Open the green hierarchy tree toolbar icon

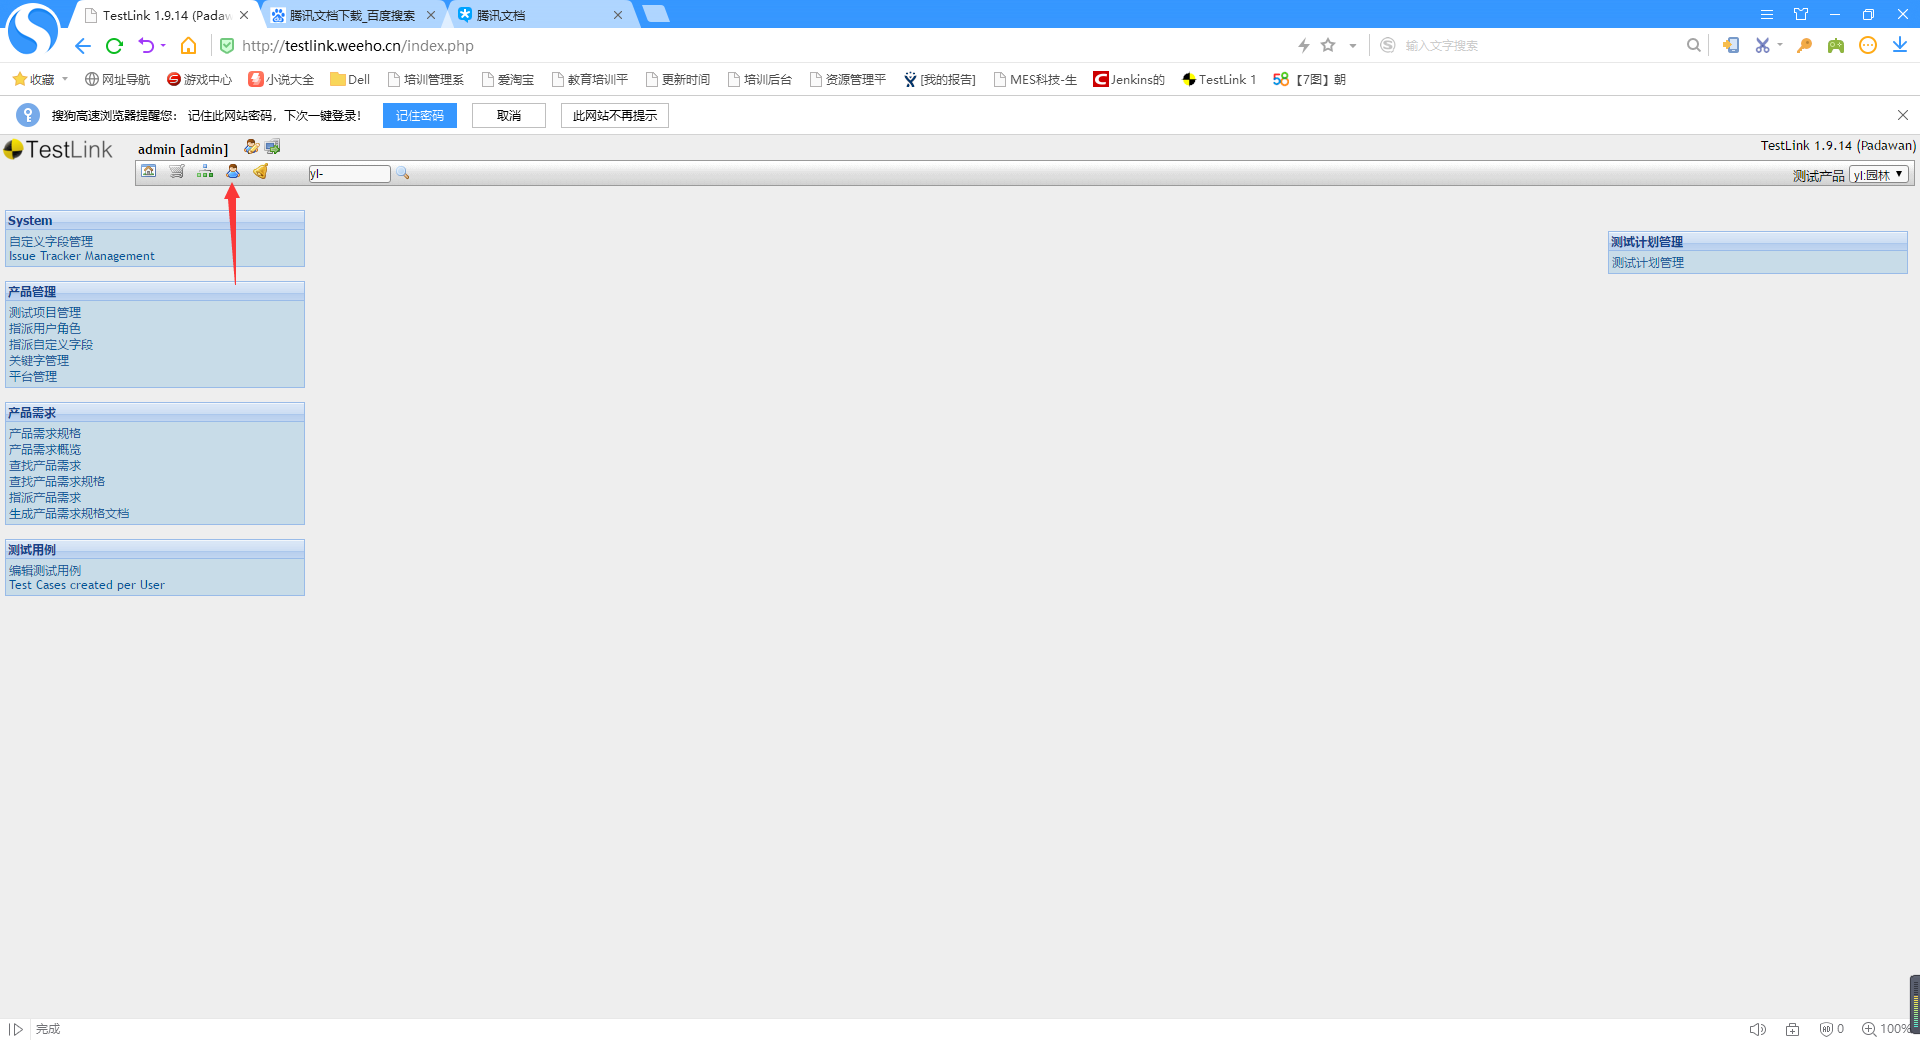[205, 172]
